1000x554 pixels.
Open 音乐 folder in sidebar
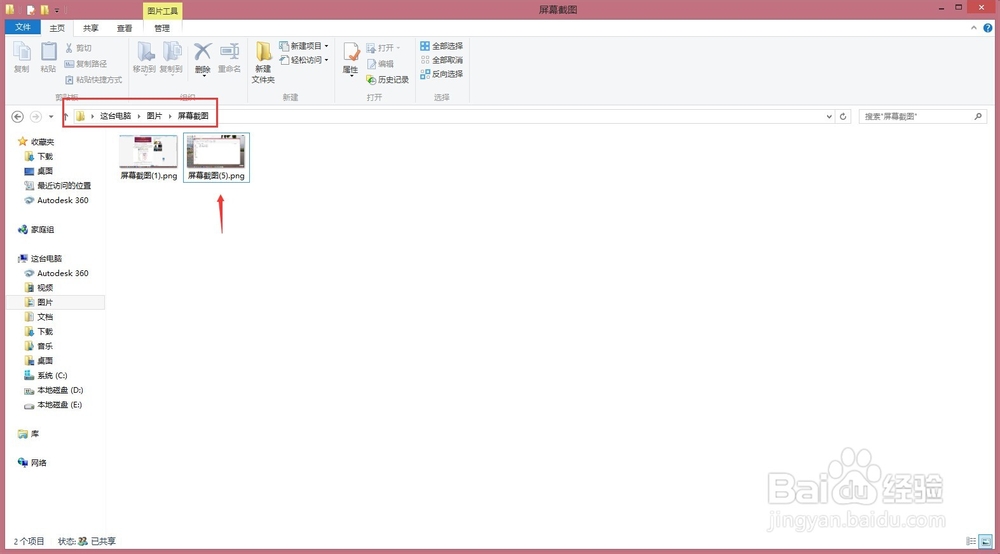38,346
